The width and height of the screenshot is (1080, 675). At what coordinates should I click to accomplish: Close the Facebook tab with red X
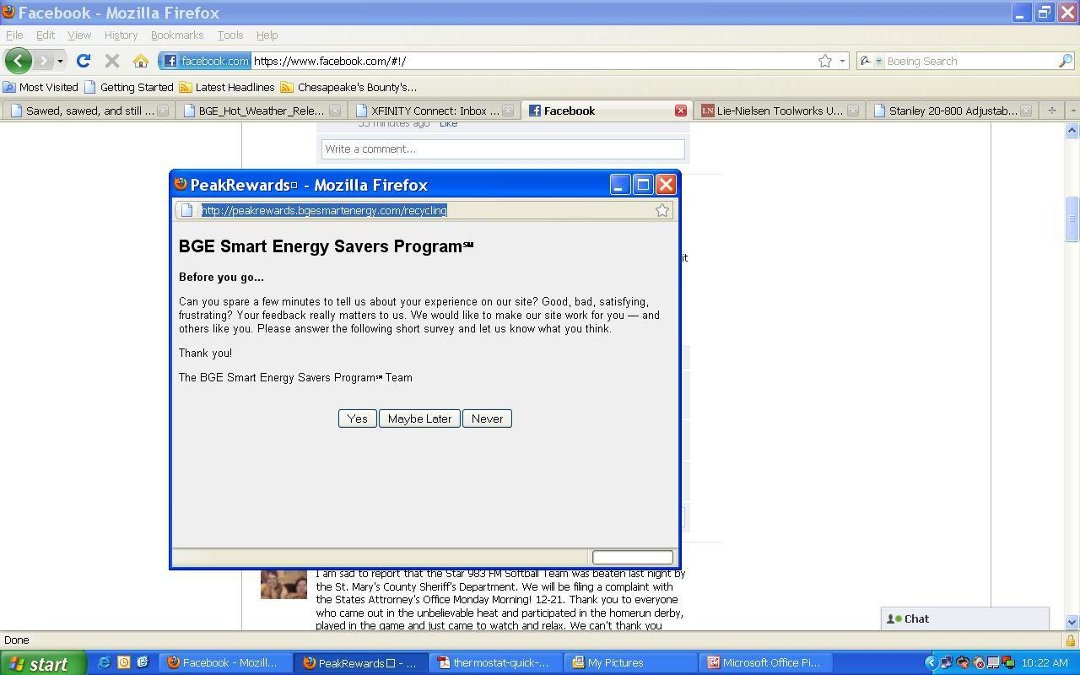tap(681, 111)
